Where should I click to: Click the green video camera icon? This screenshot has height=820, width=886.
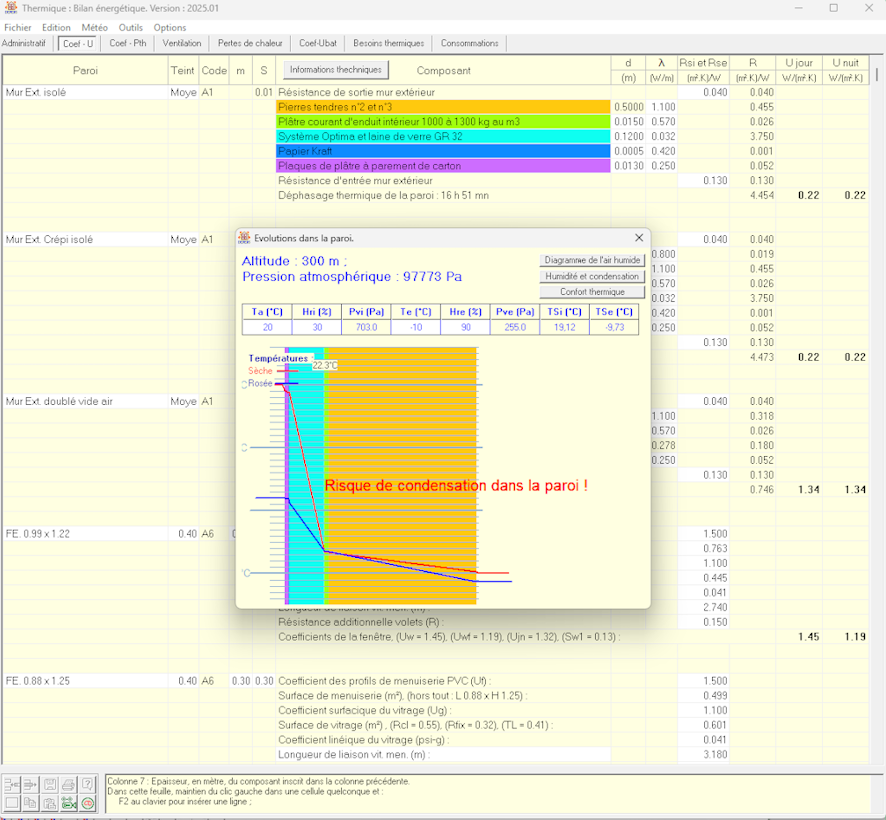68,803
